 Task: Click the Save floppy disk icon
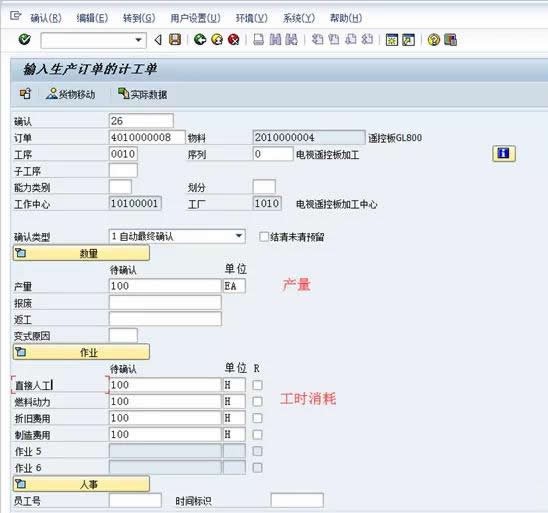[175, 39]
